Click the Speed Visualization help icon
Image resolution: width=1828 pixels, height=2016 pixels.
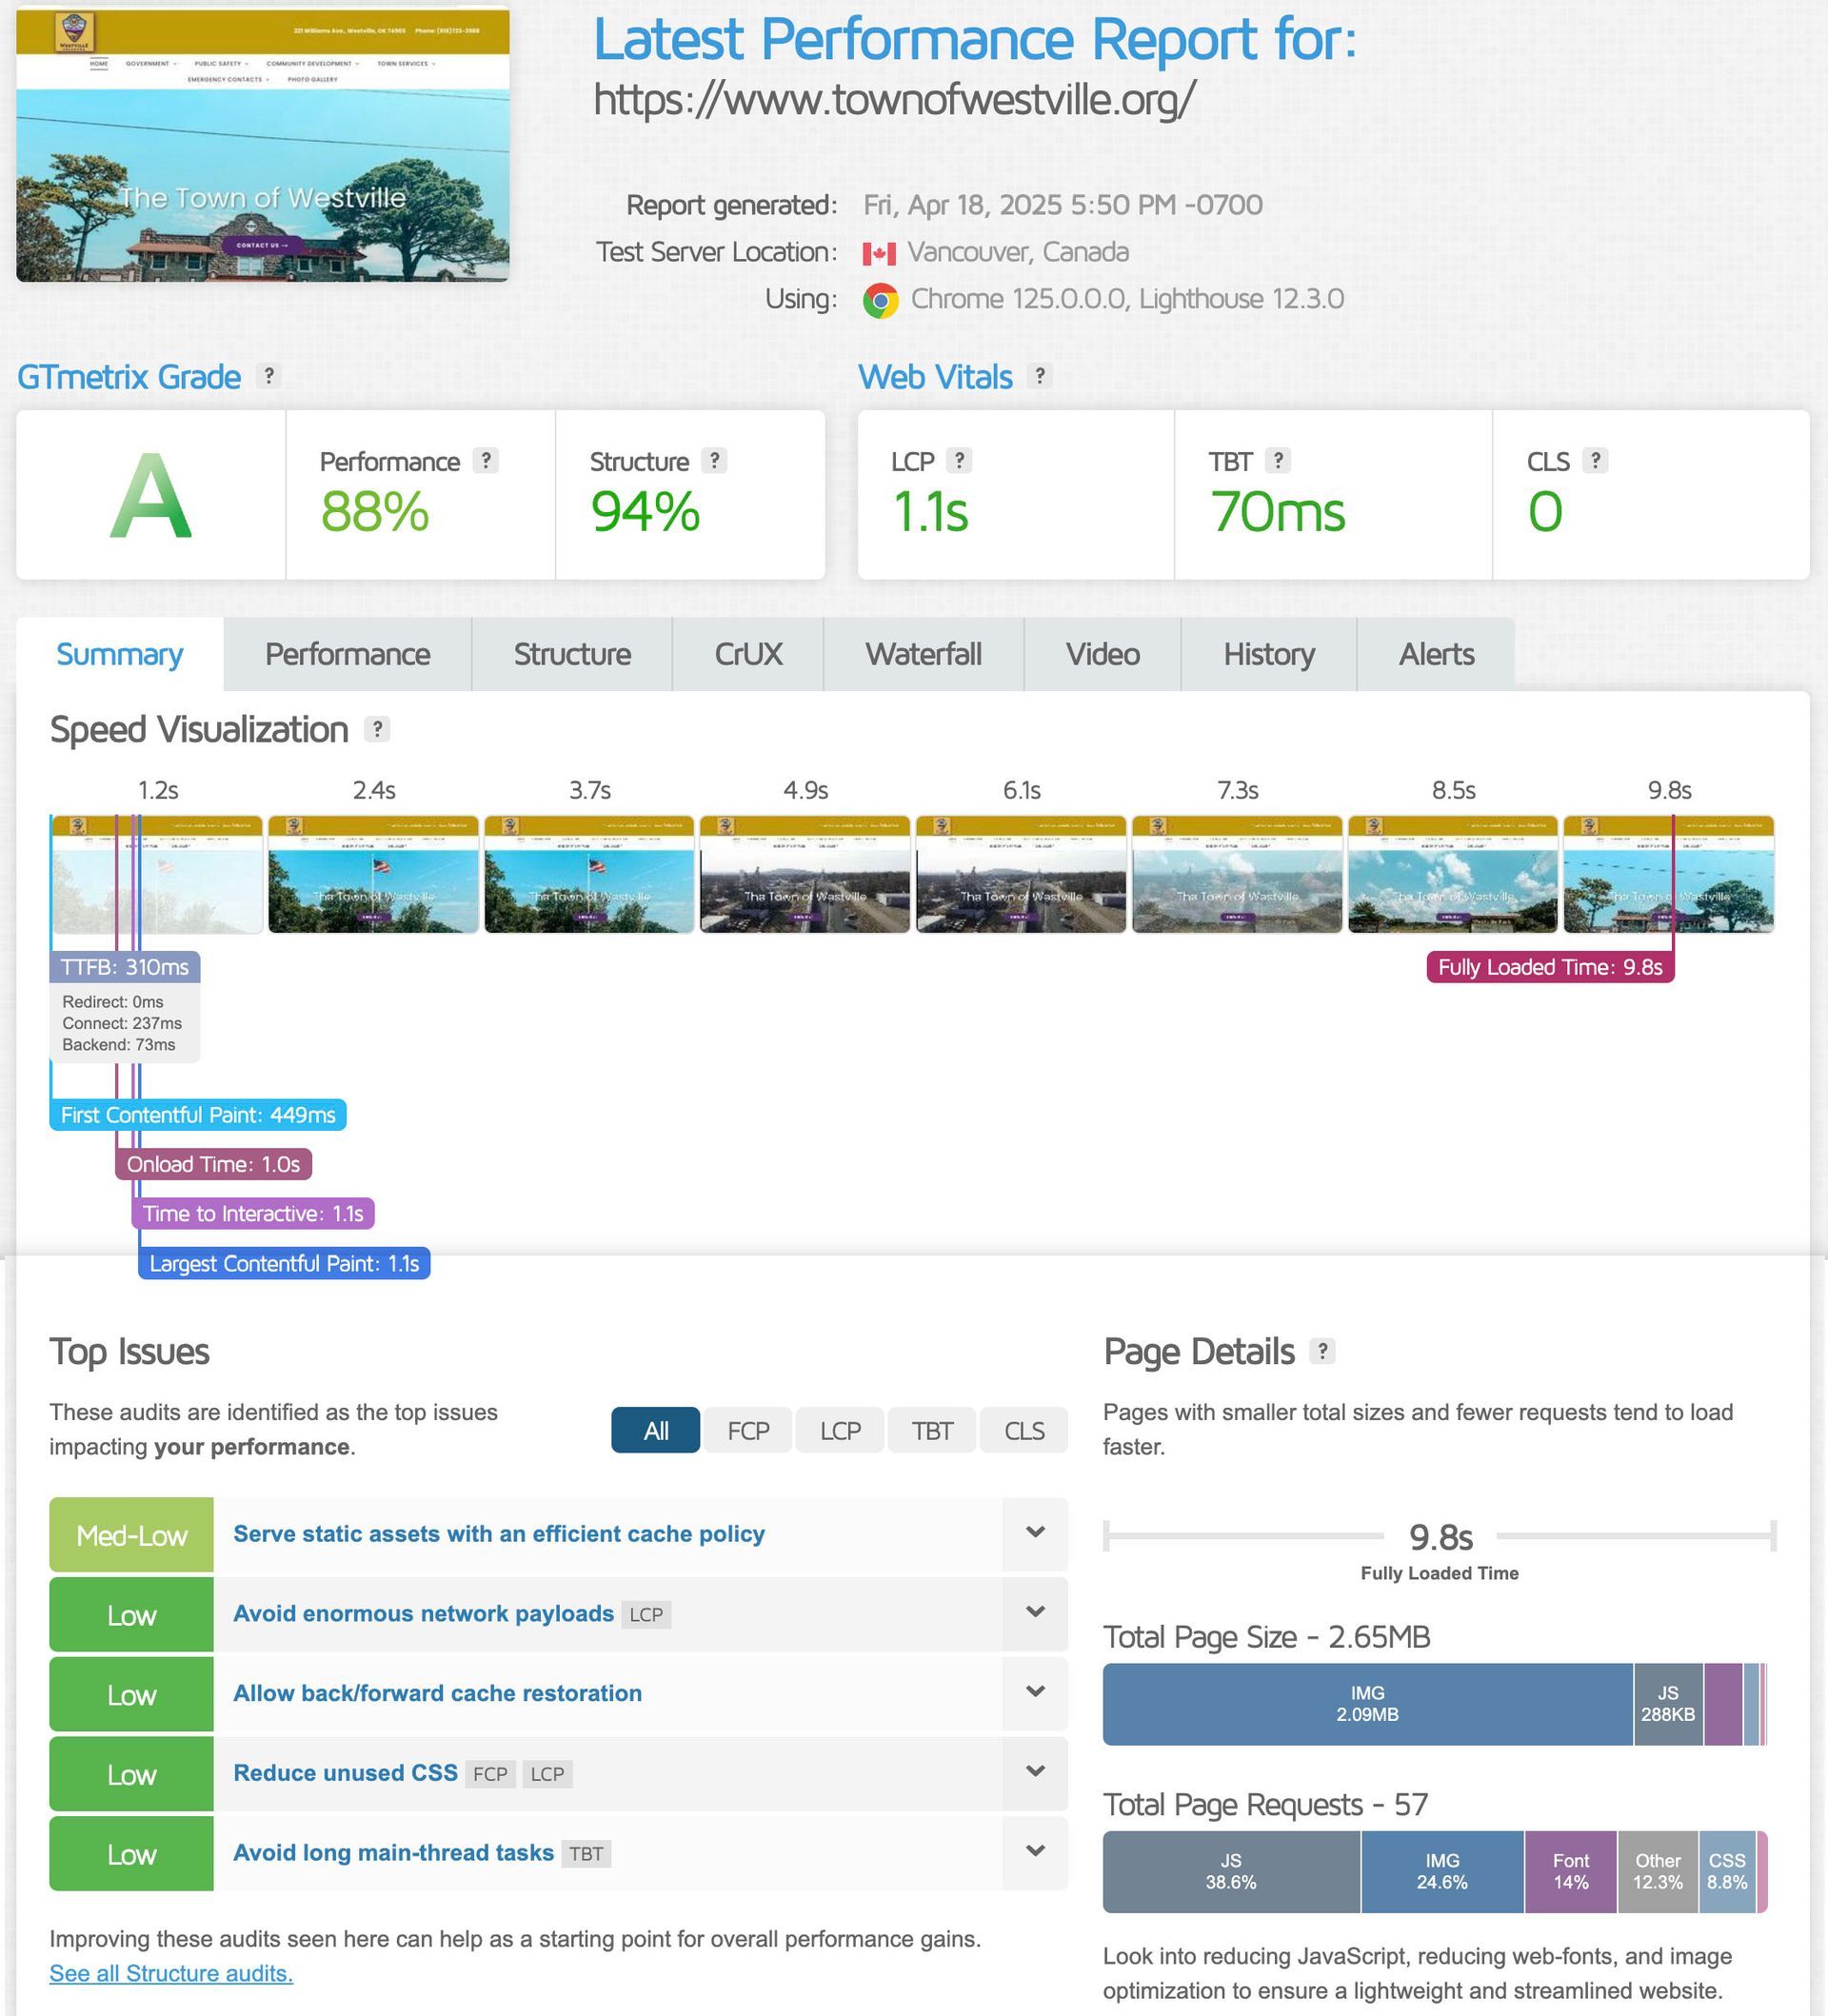pyautogui.click(x=377, y=729)
